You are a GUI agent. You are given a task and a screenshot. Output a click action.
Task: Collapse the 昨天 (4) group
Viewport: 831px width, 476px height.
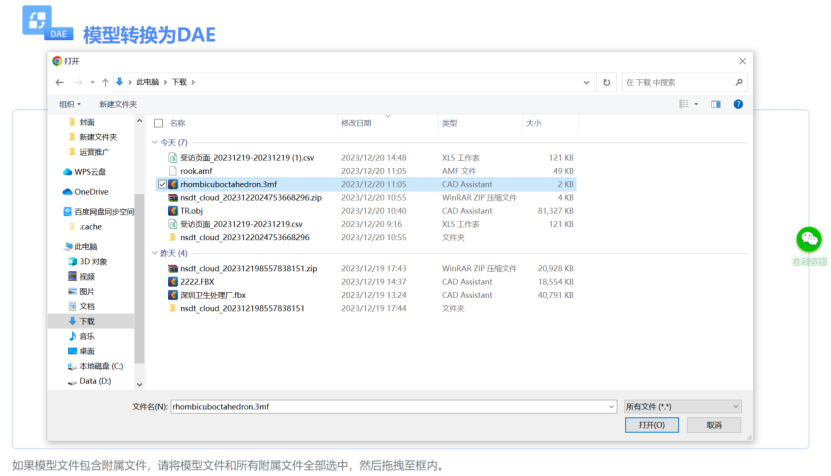(154, 253)
